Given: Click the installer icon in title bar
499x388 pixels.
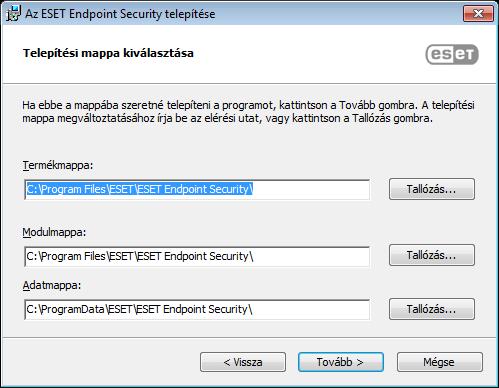Looking at the screenshot, I should point(13,14).
